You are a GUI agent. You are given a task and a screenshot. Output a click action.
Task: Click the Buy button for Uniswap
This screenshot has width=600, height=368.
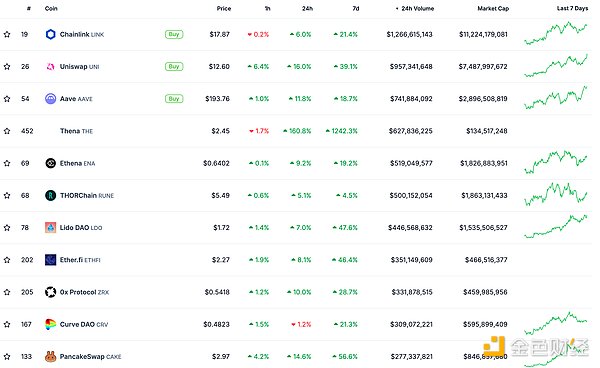(x=174, y=67)
